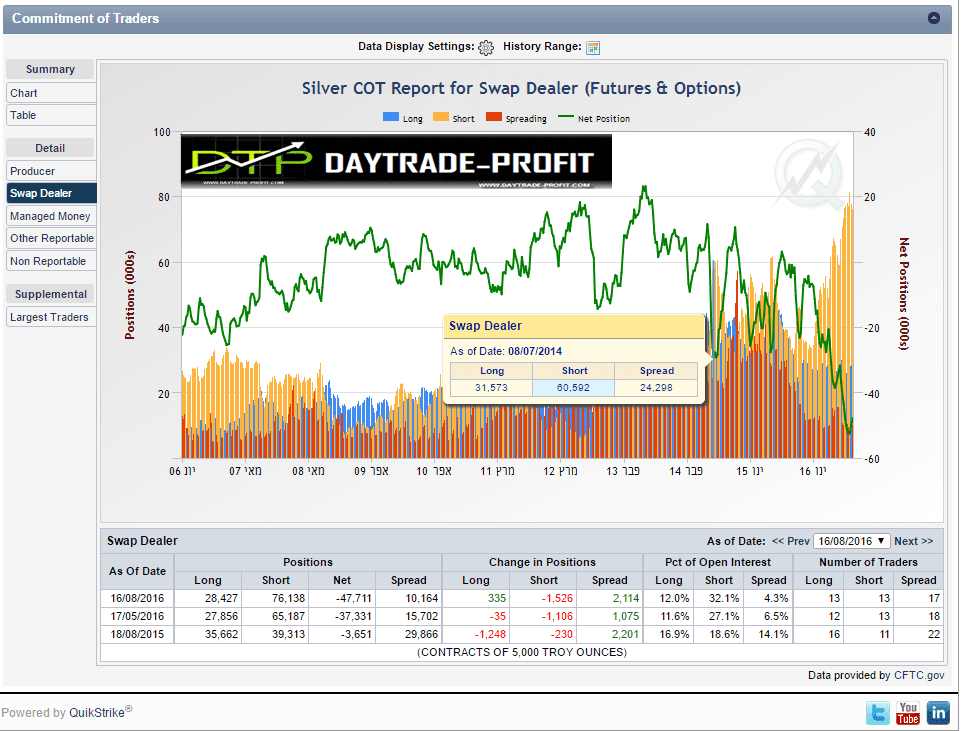
Task: Open the YouTube icon in footer
Action: [908, 713]
